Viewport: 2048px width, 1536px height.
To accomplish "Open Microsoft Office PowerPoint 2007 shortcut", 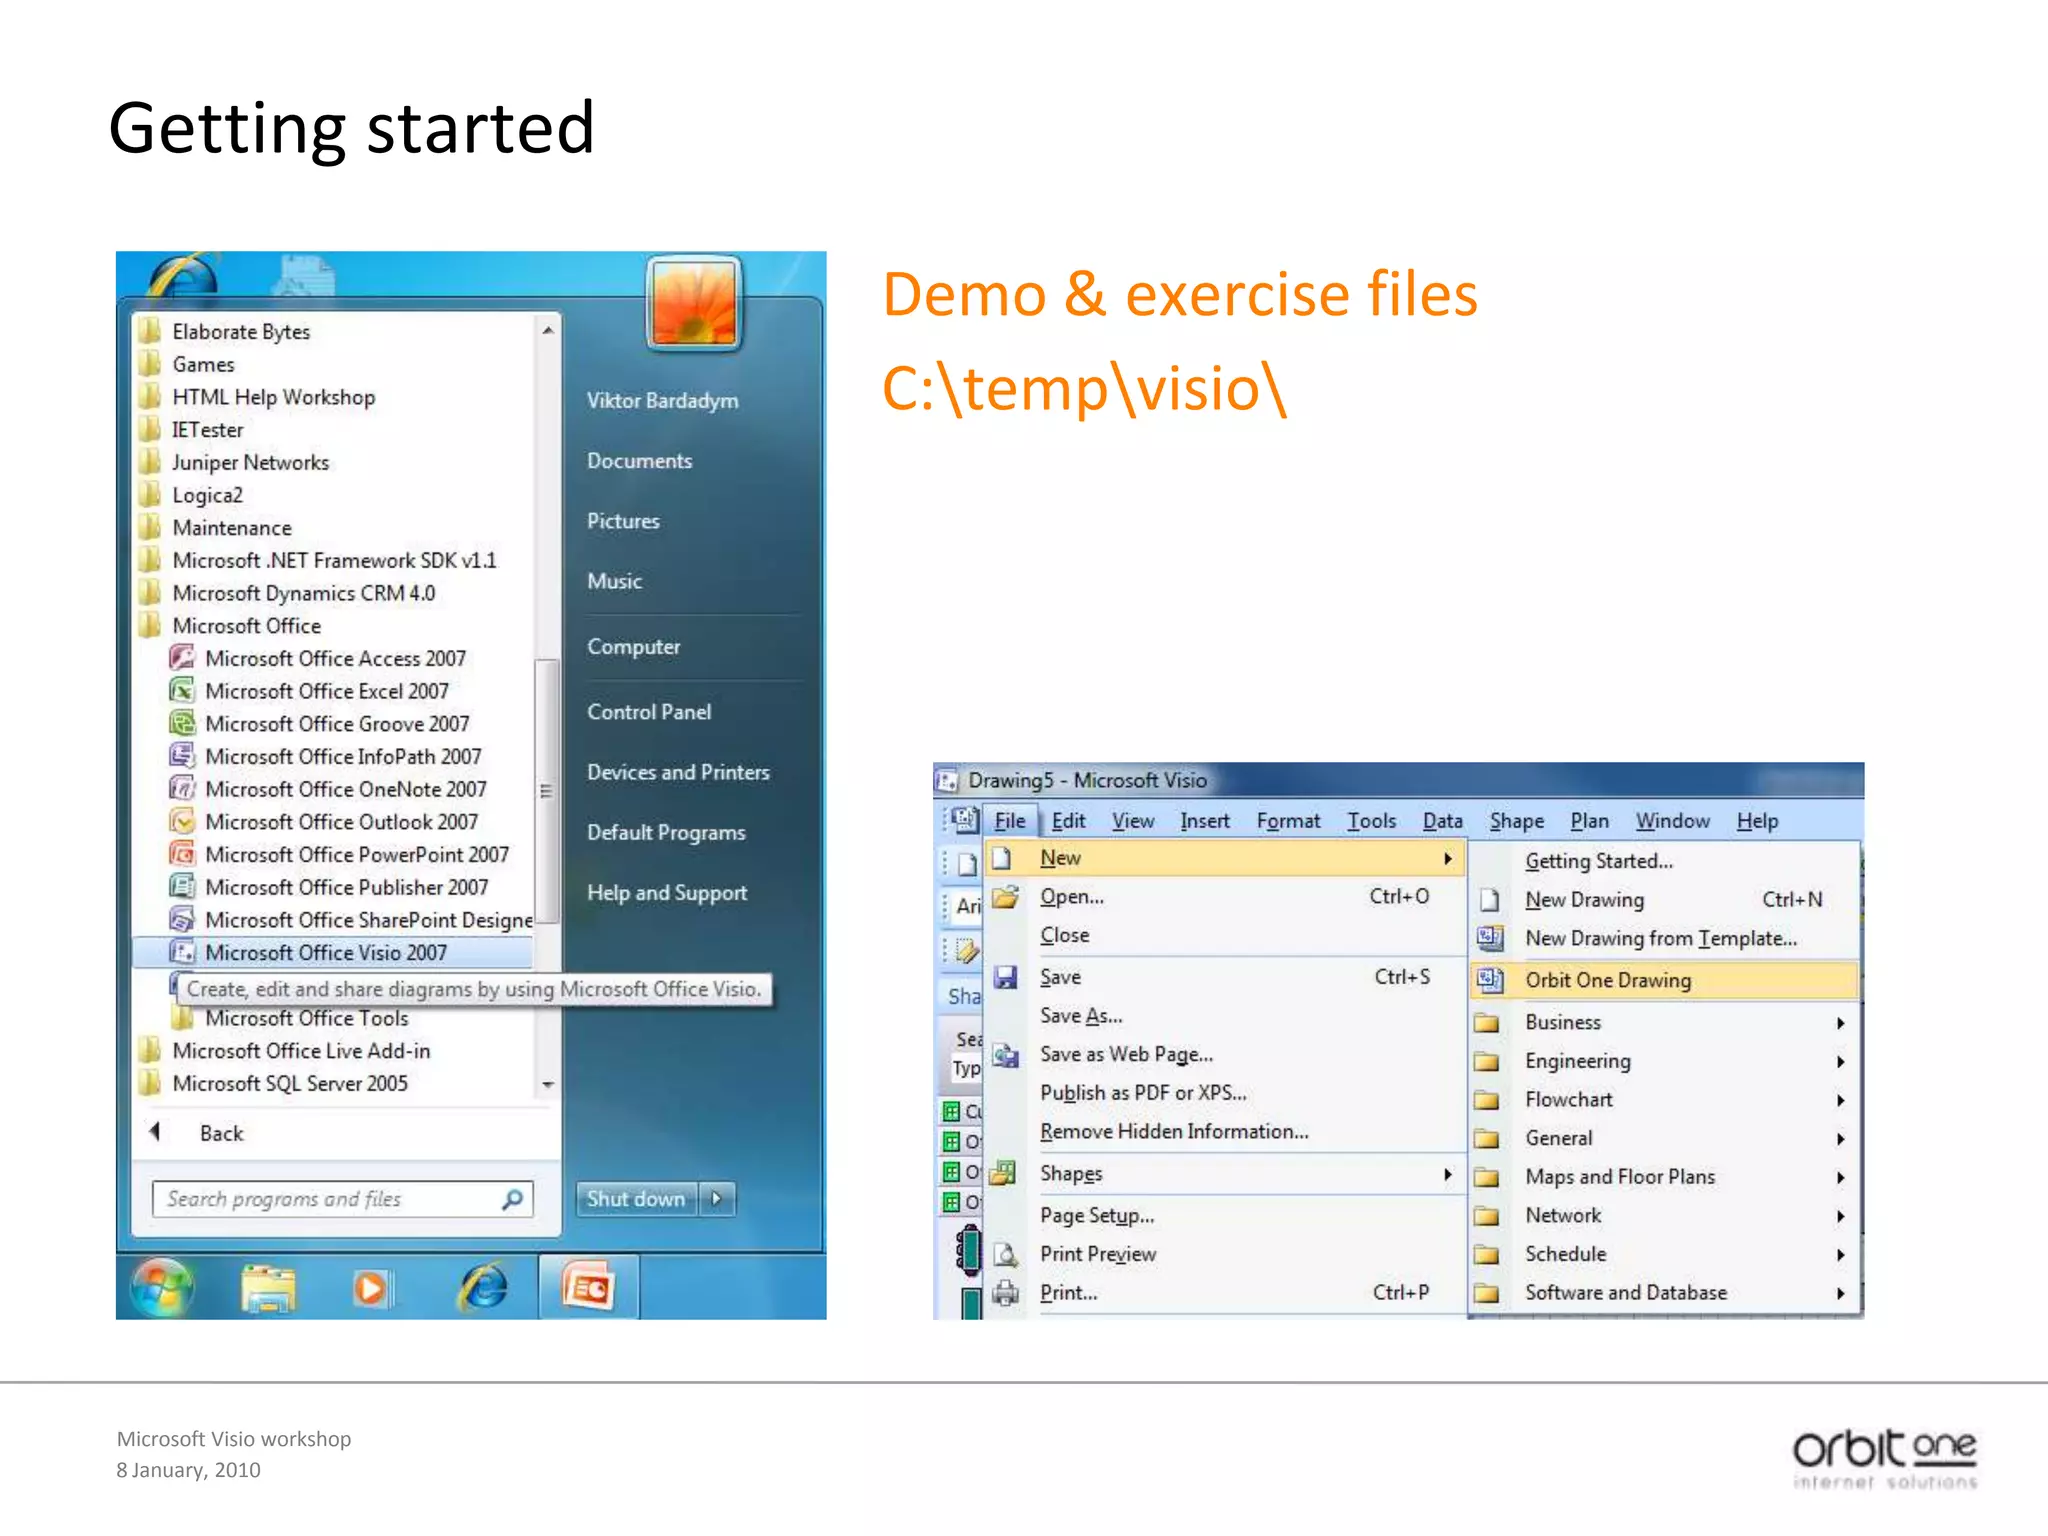I will (356, 855).
